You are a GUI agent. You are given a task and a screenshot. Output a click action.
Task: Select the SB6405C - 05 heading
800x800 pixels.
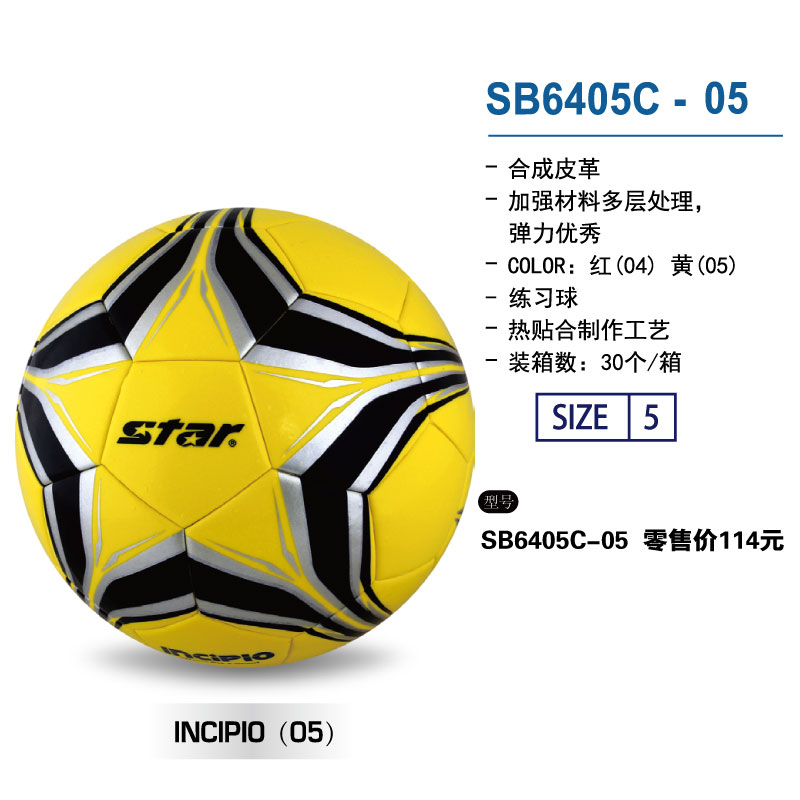pyautogui.click(x=617, y=98)
